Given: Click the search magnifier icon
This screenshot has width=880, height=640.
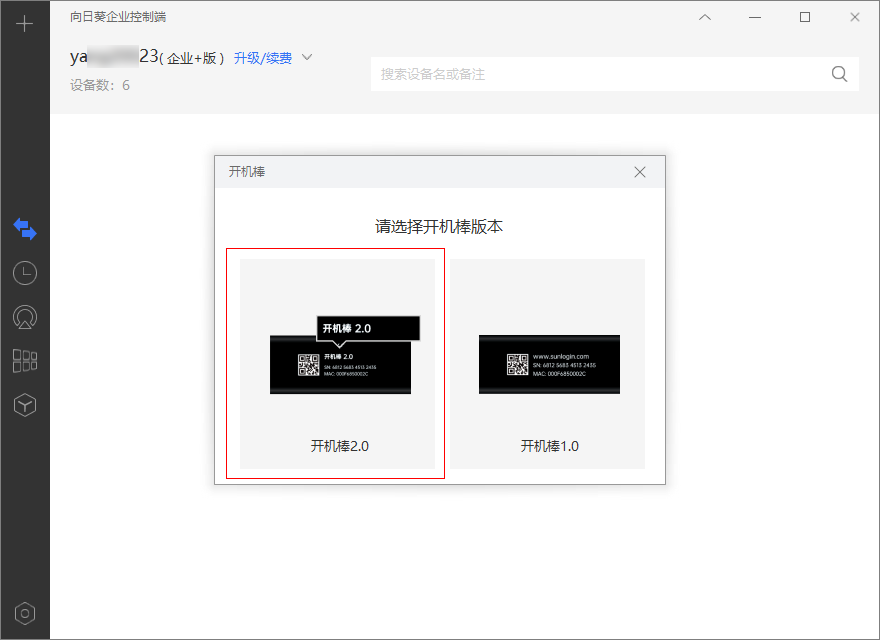Looking at the screenshot, I should 839,74.
